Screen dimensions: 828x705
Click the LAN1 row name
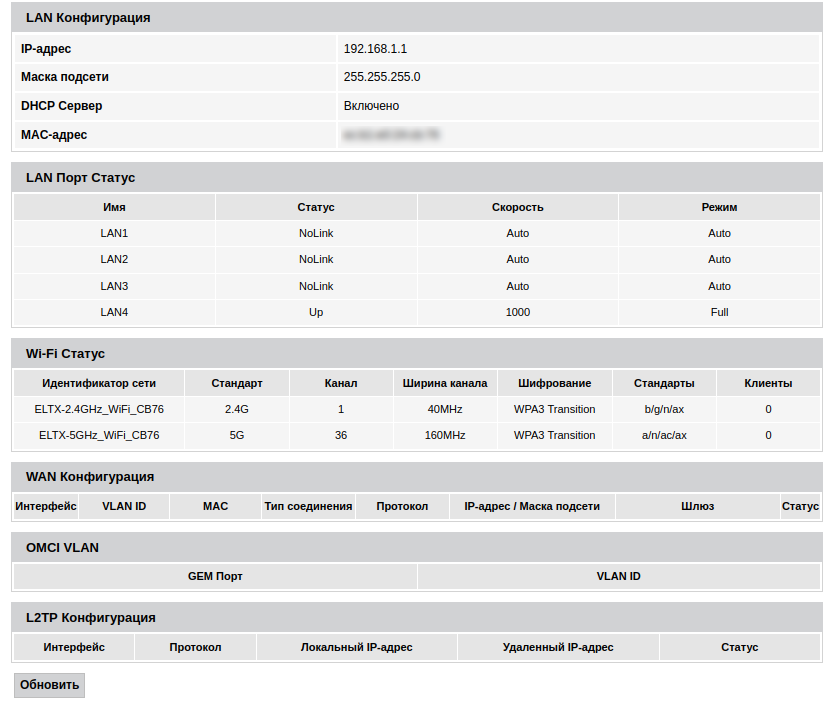pos(114,233)
